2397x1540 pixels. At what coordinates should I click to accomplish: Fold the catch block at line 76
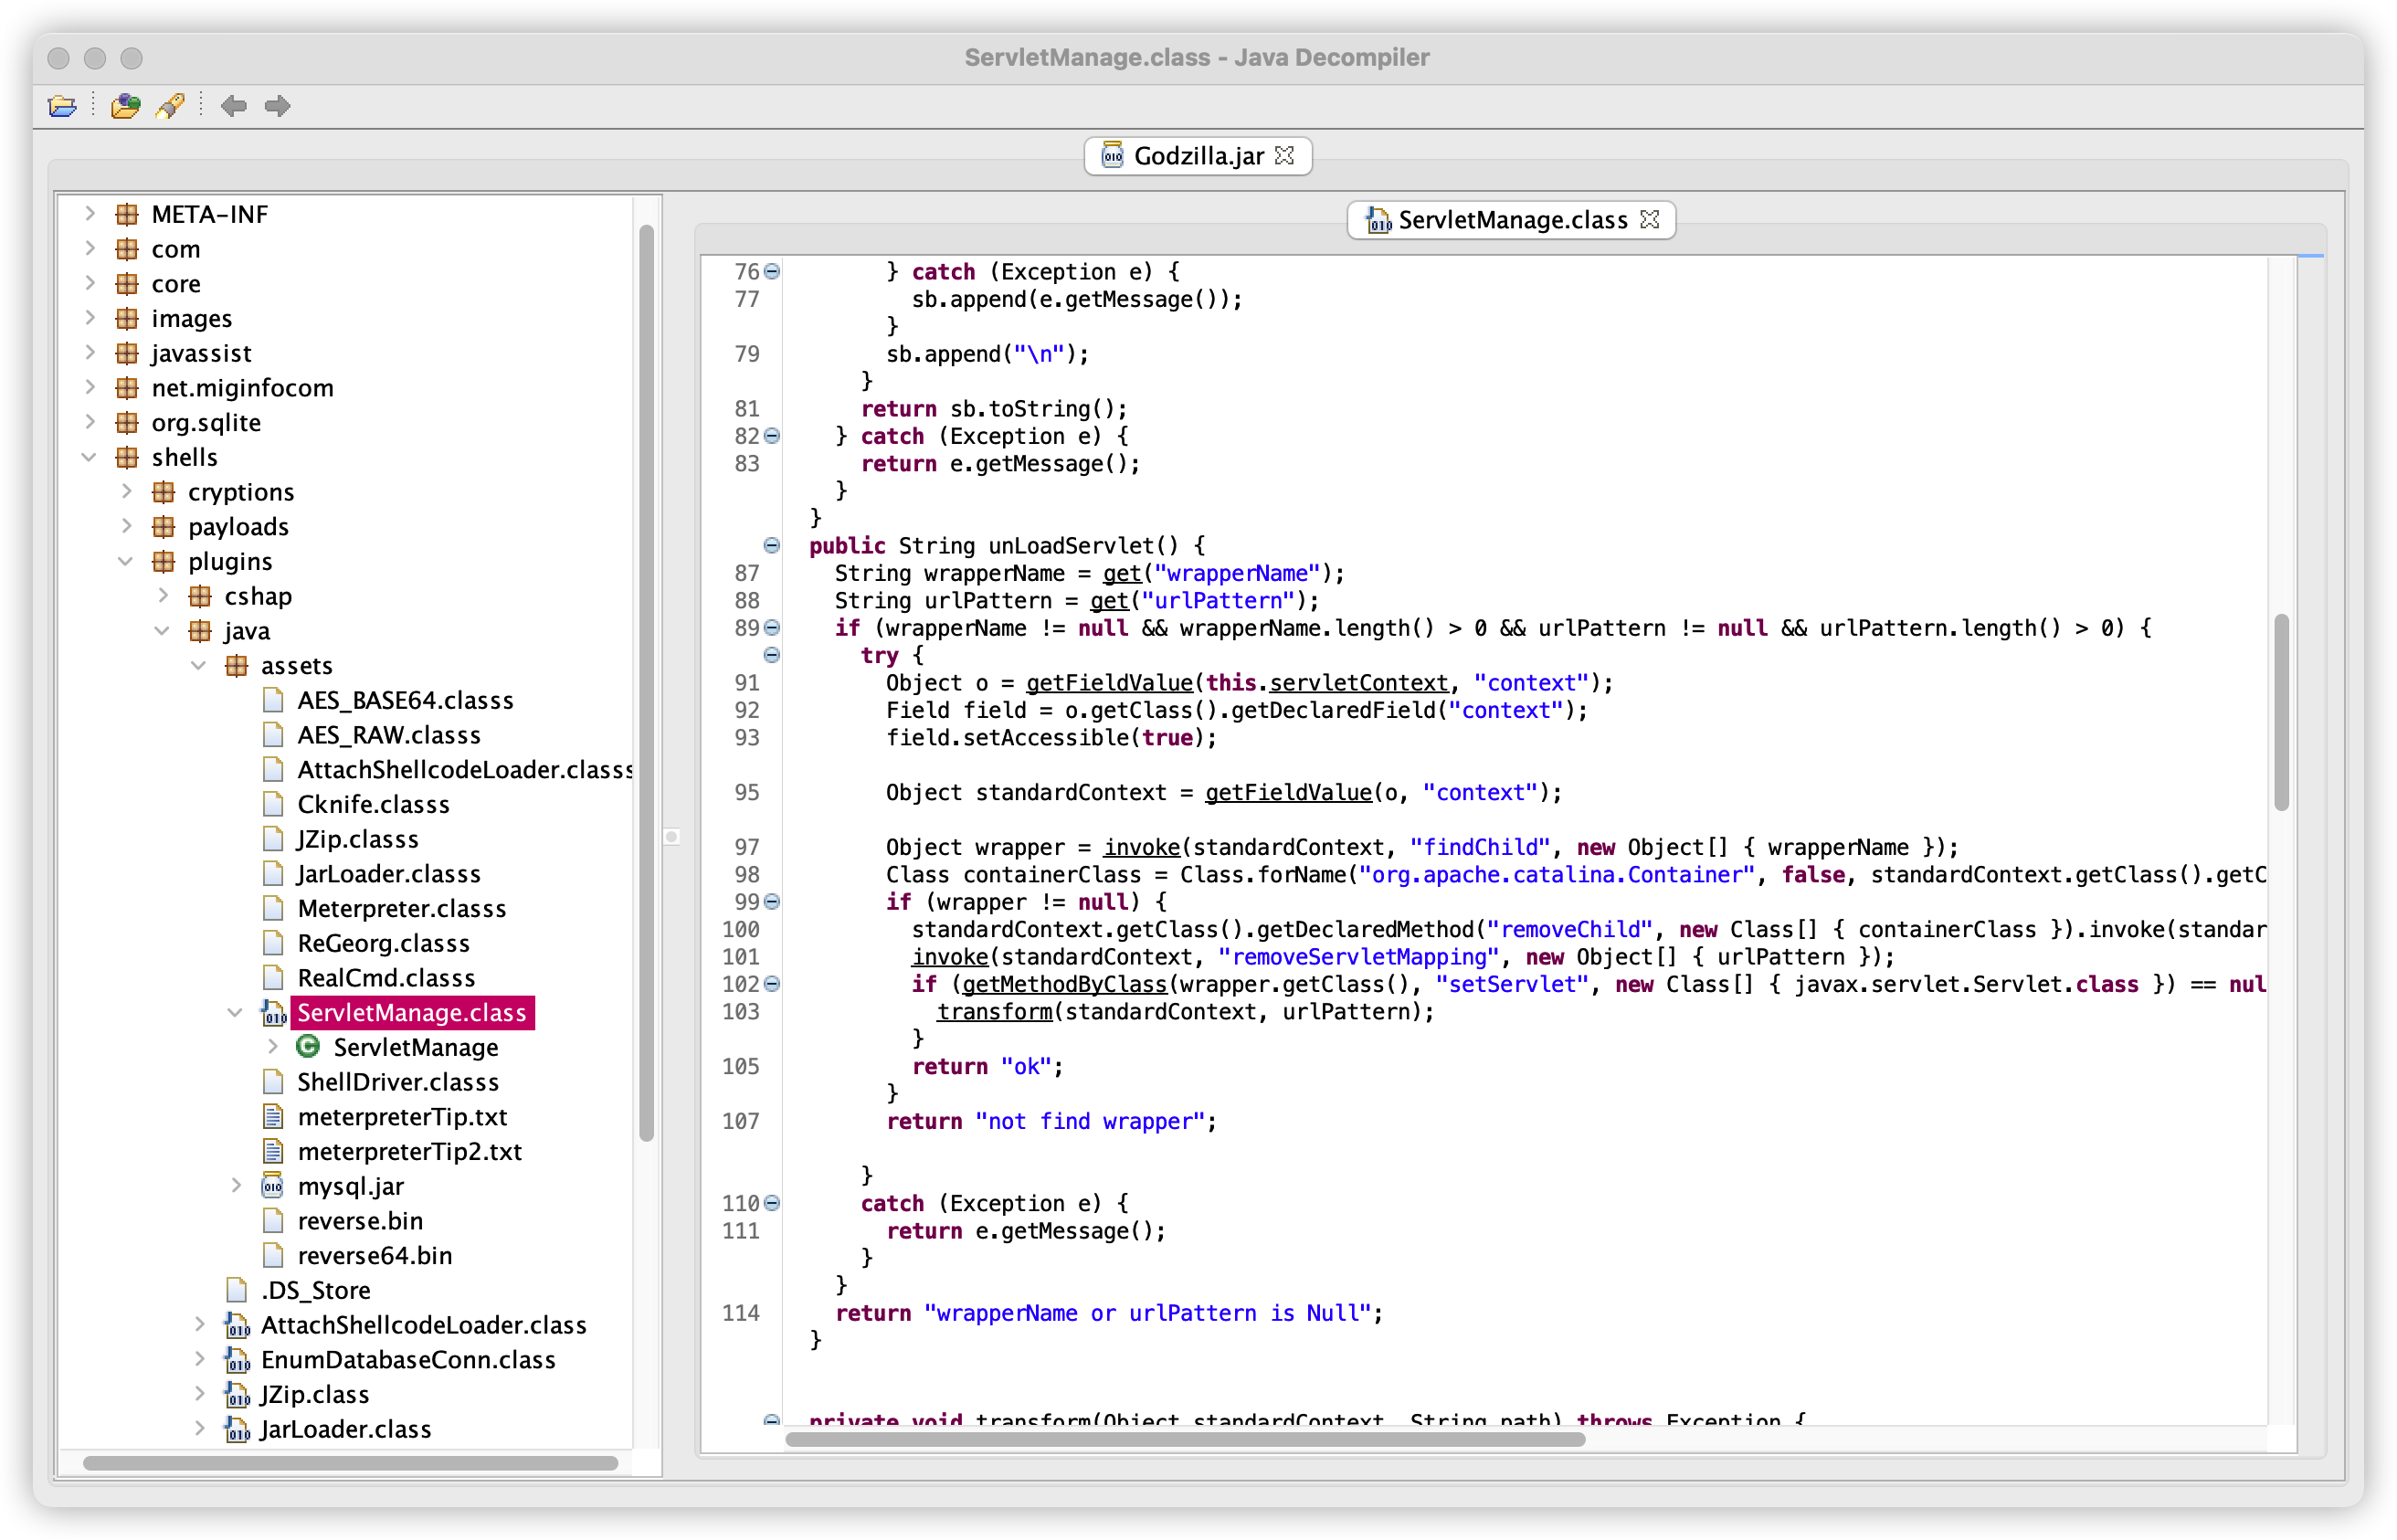click(x=772, y=272)
